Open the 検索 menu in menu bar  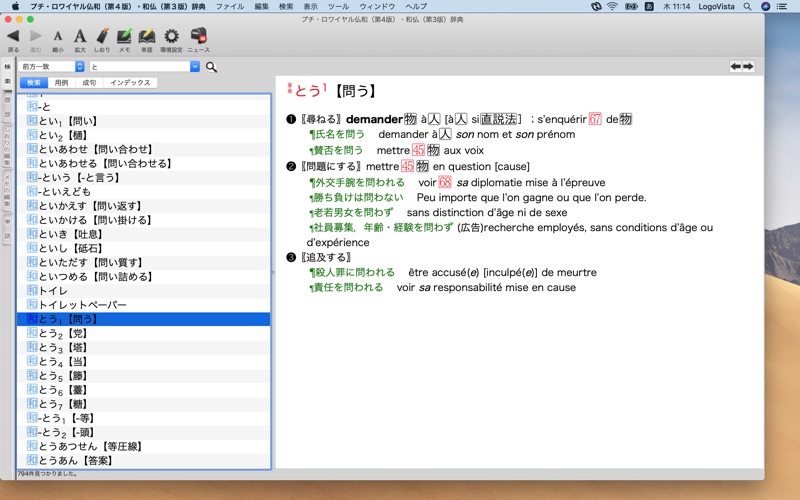coord(286,6)
